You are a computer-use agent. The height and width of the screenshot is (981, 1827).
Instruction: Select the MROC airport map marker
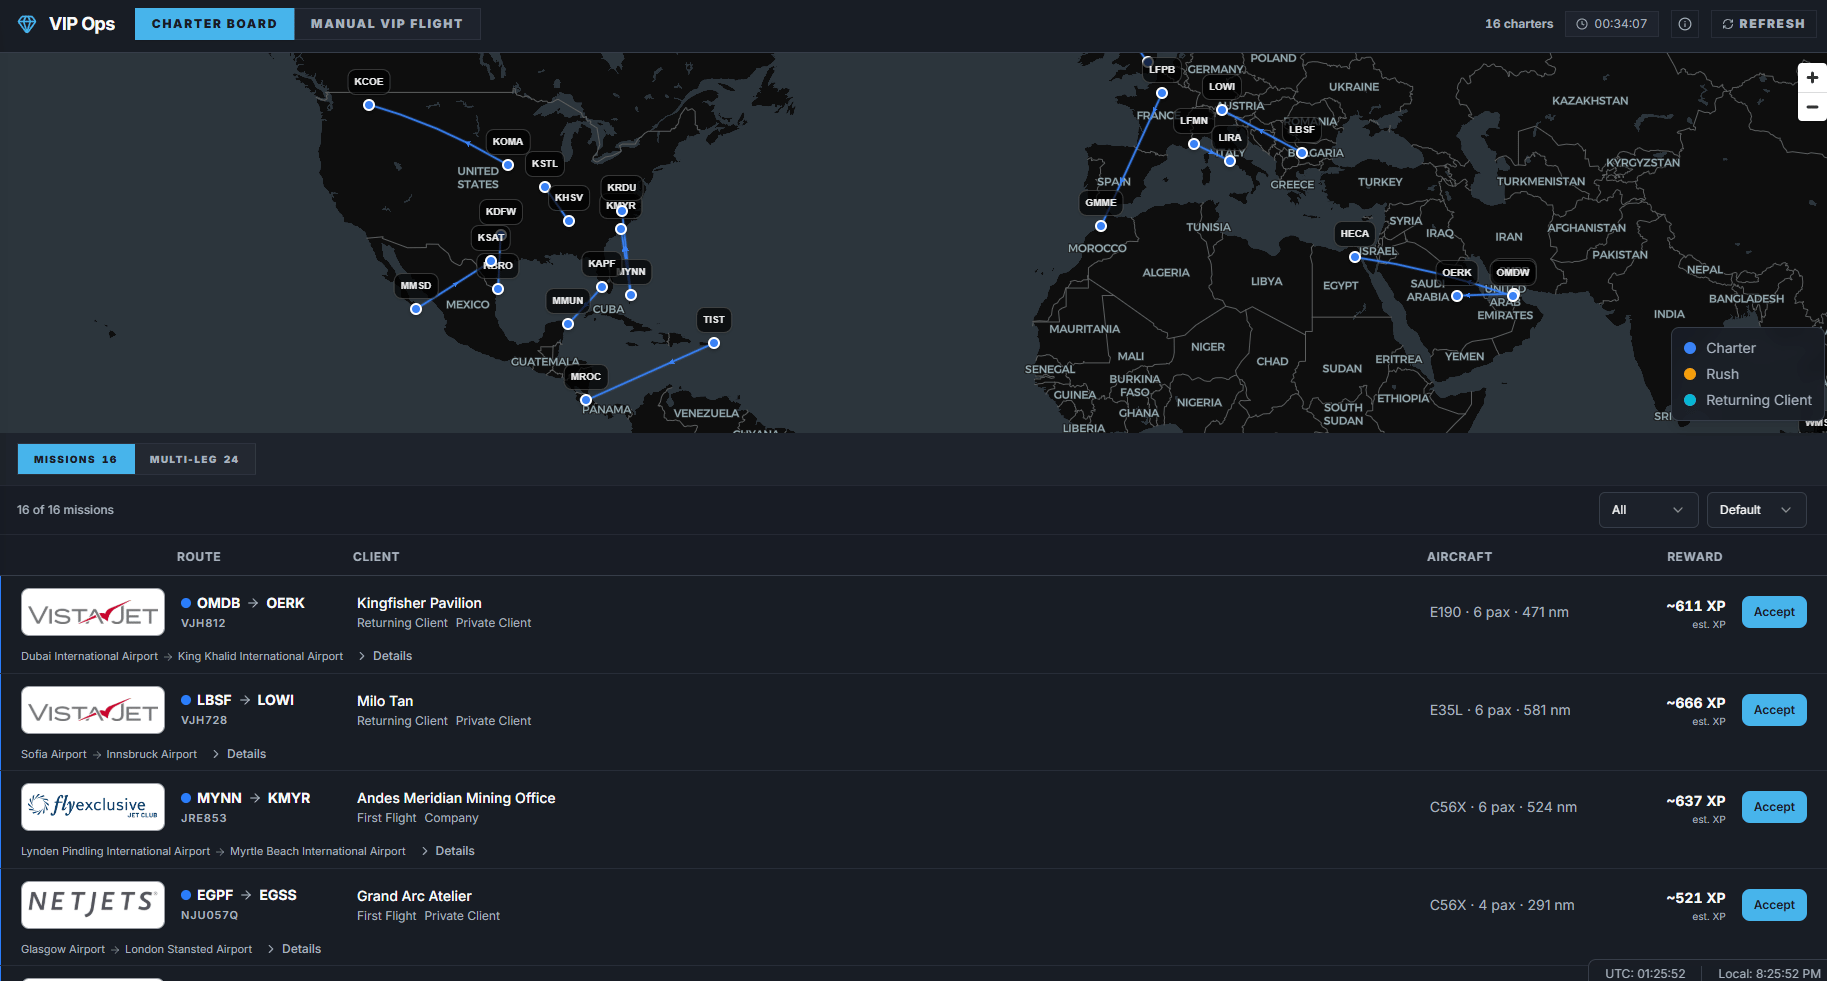(586, 400)
